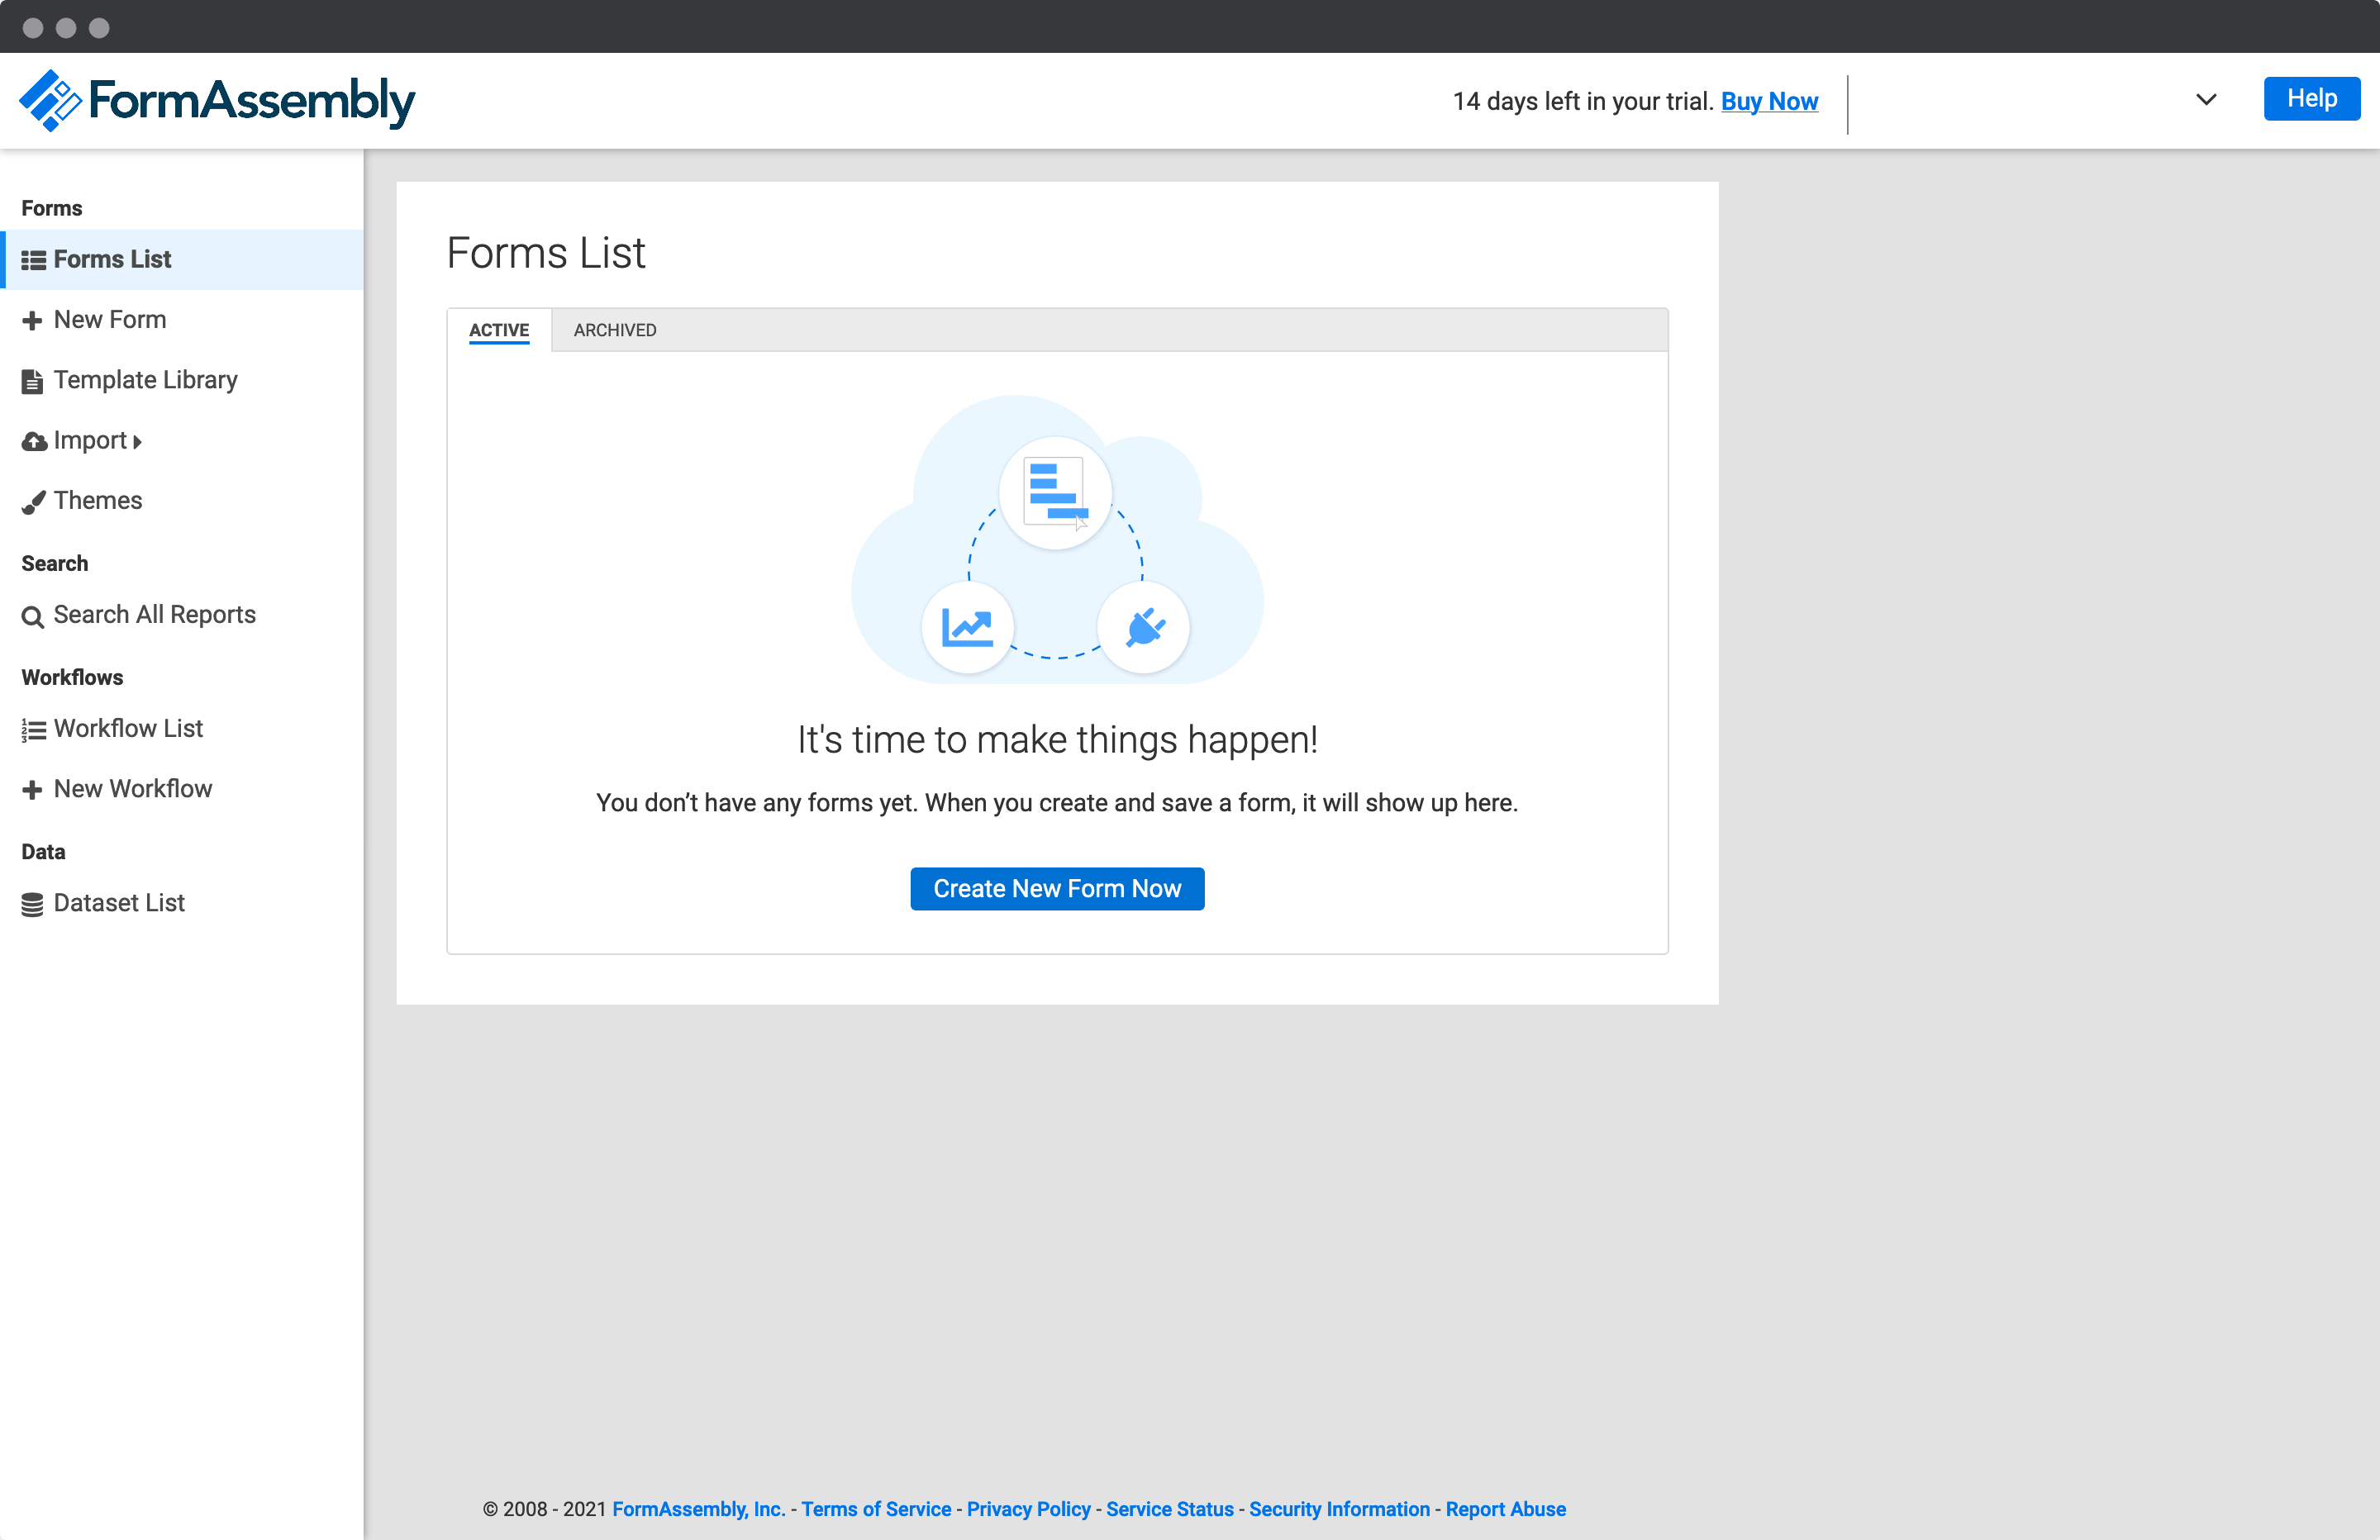Open the Terms of Service link
Screen dimensions: 2380x1540
click(x=875, y=1509)
